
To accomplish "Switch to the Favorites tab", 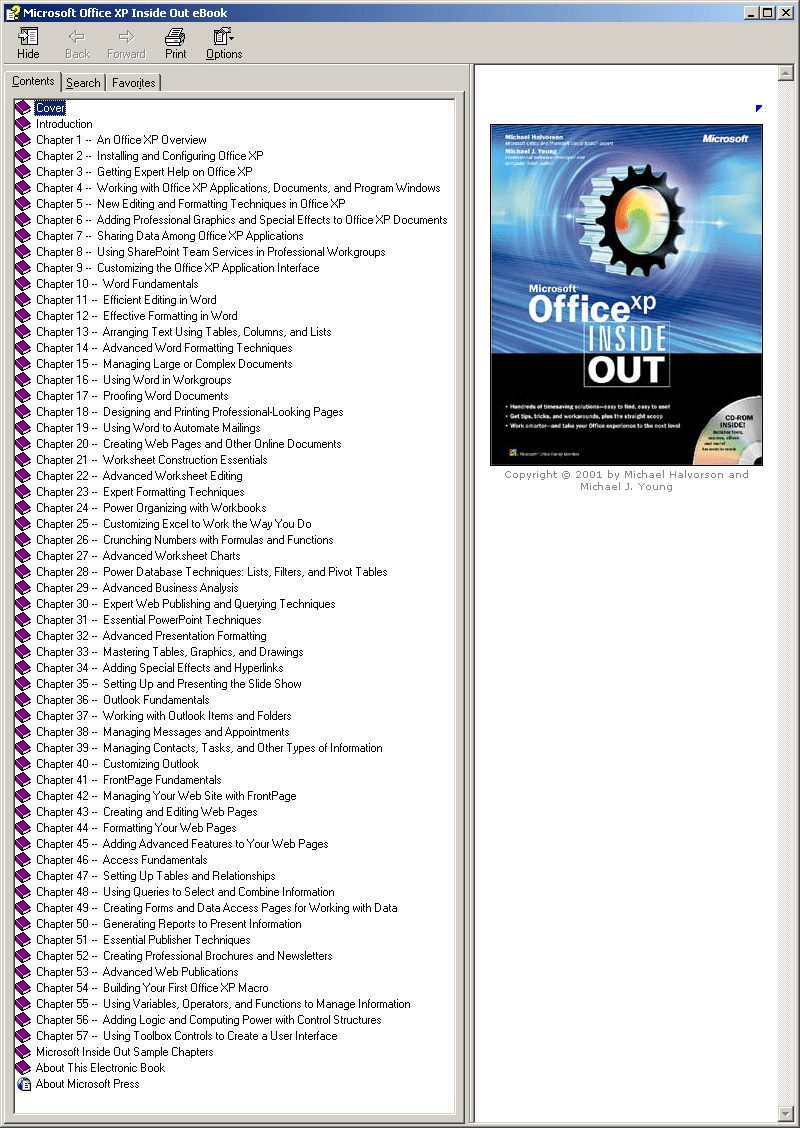I will pyautogui.click(x=133, y=83).
